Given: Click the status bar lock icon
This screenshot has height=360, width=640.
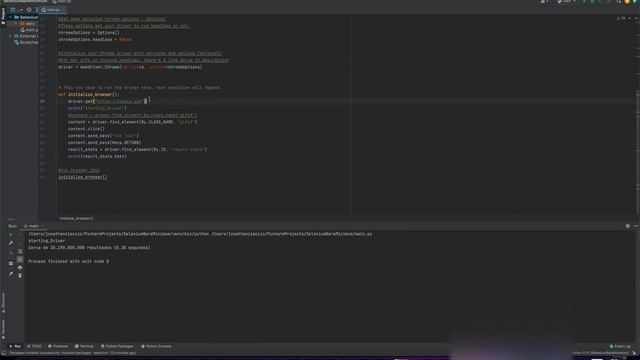Looking at the screenshot, I should click(634, 353).
